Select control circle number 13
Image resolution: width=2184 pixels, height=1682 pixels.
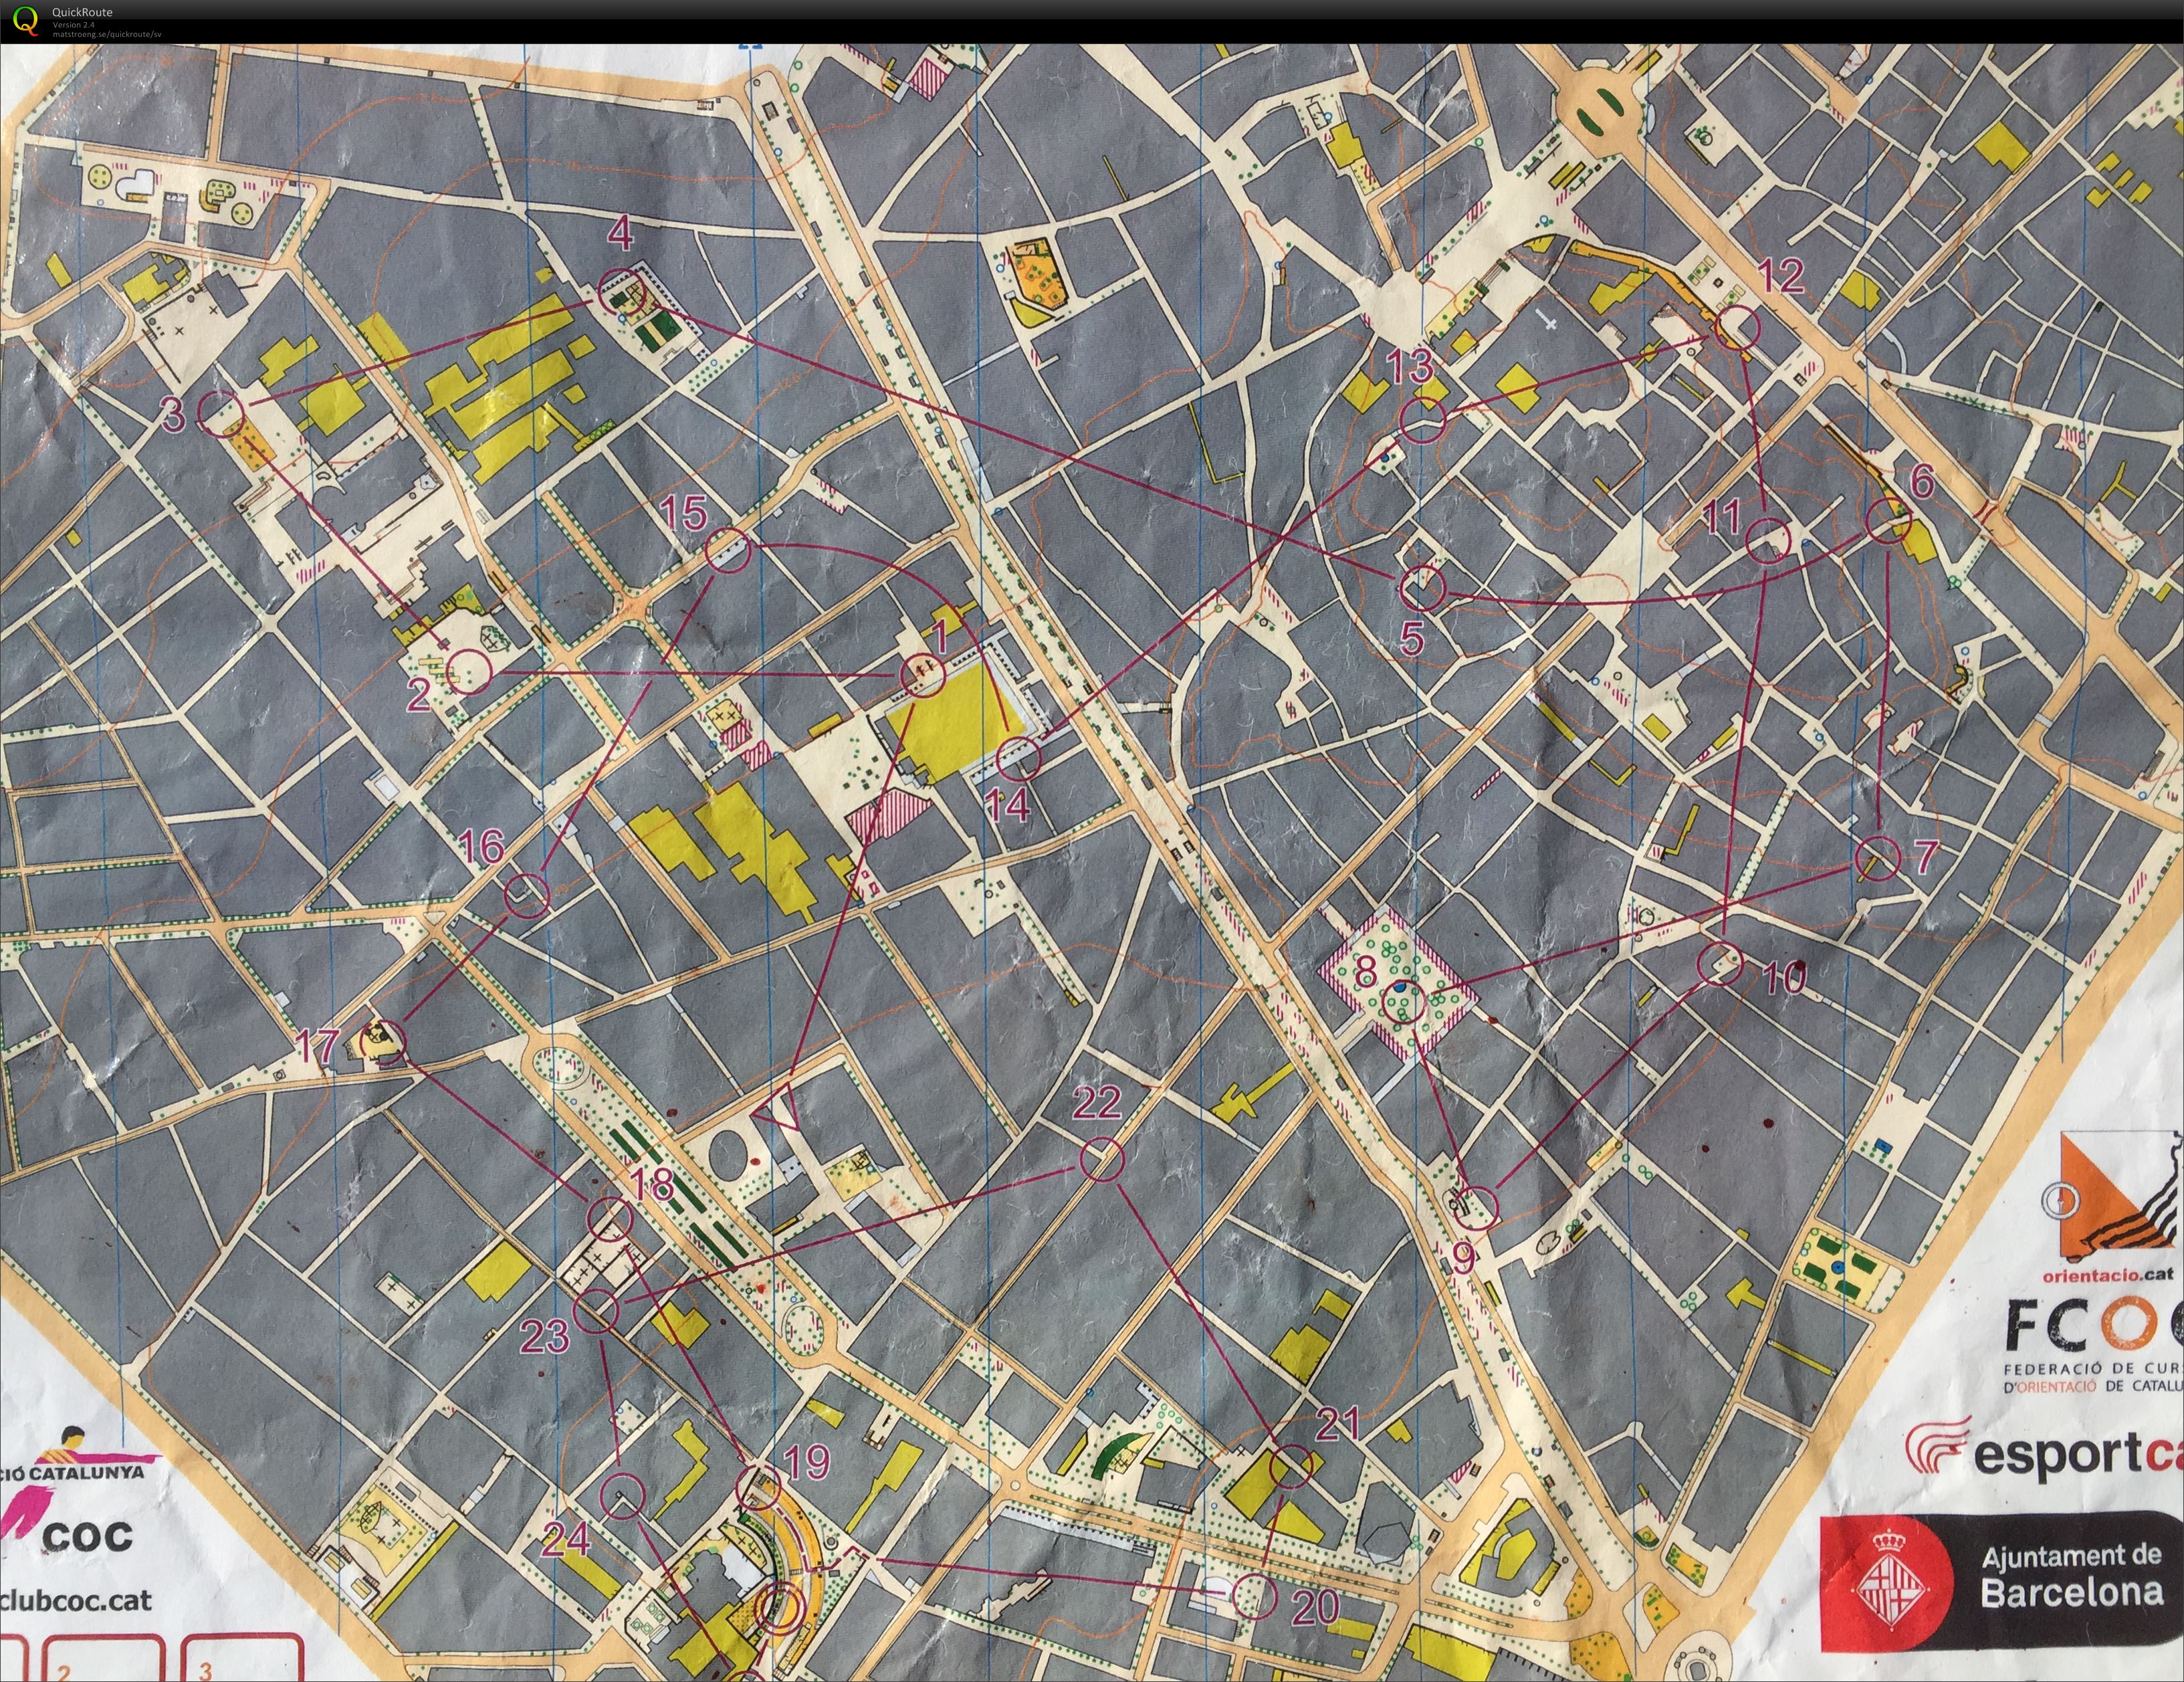pos(1423,419)
